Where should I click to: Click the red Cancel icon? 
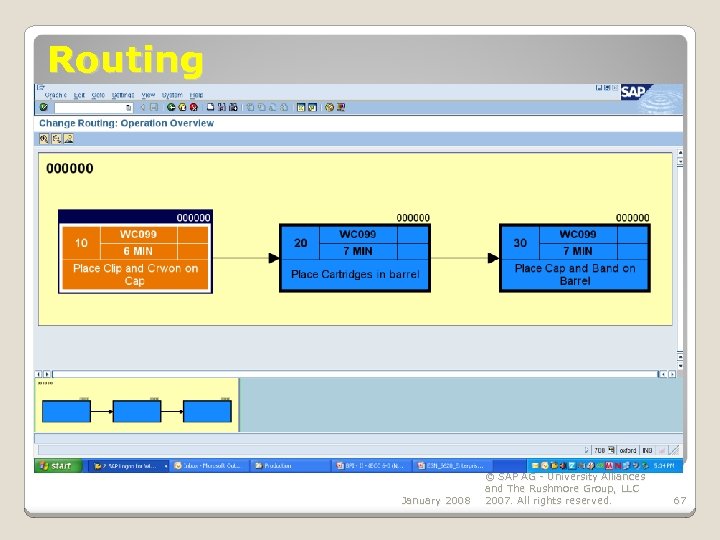pyautogui.click(x=194, y=107)
